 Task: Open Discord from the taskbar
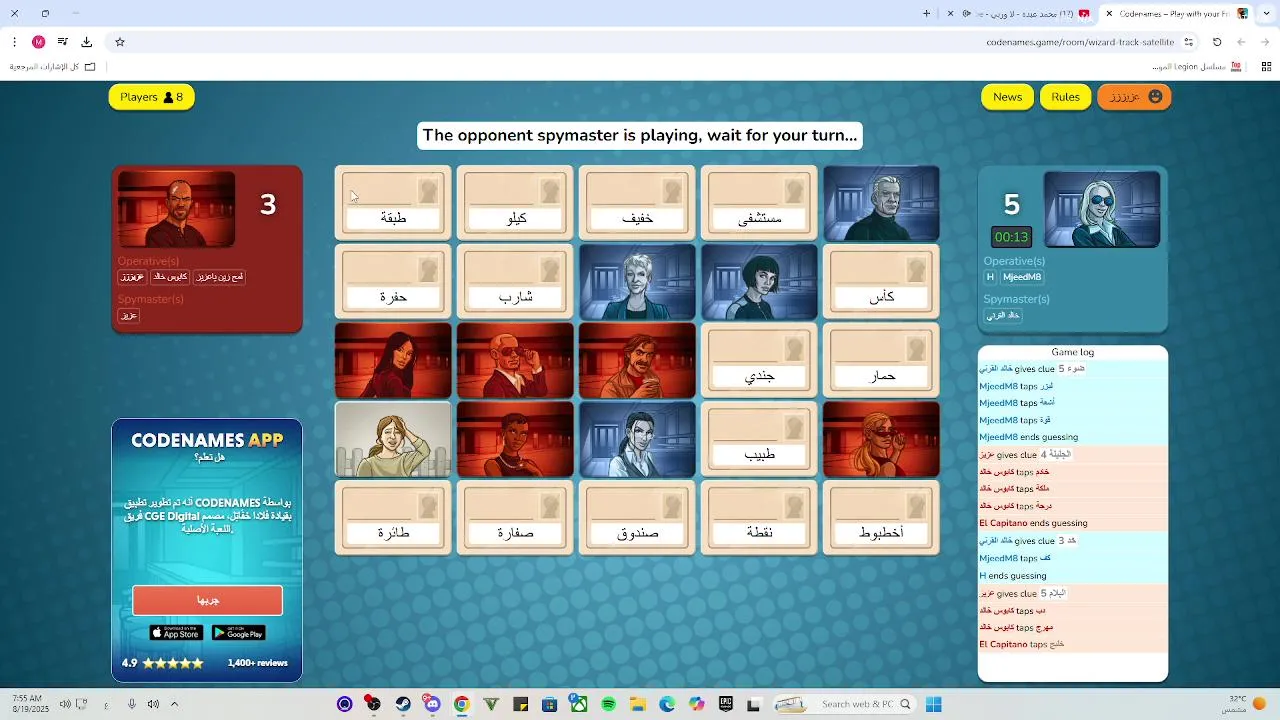[432, 704]
